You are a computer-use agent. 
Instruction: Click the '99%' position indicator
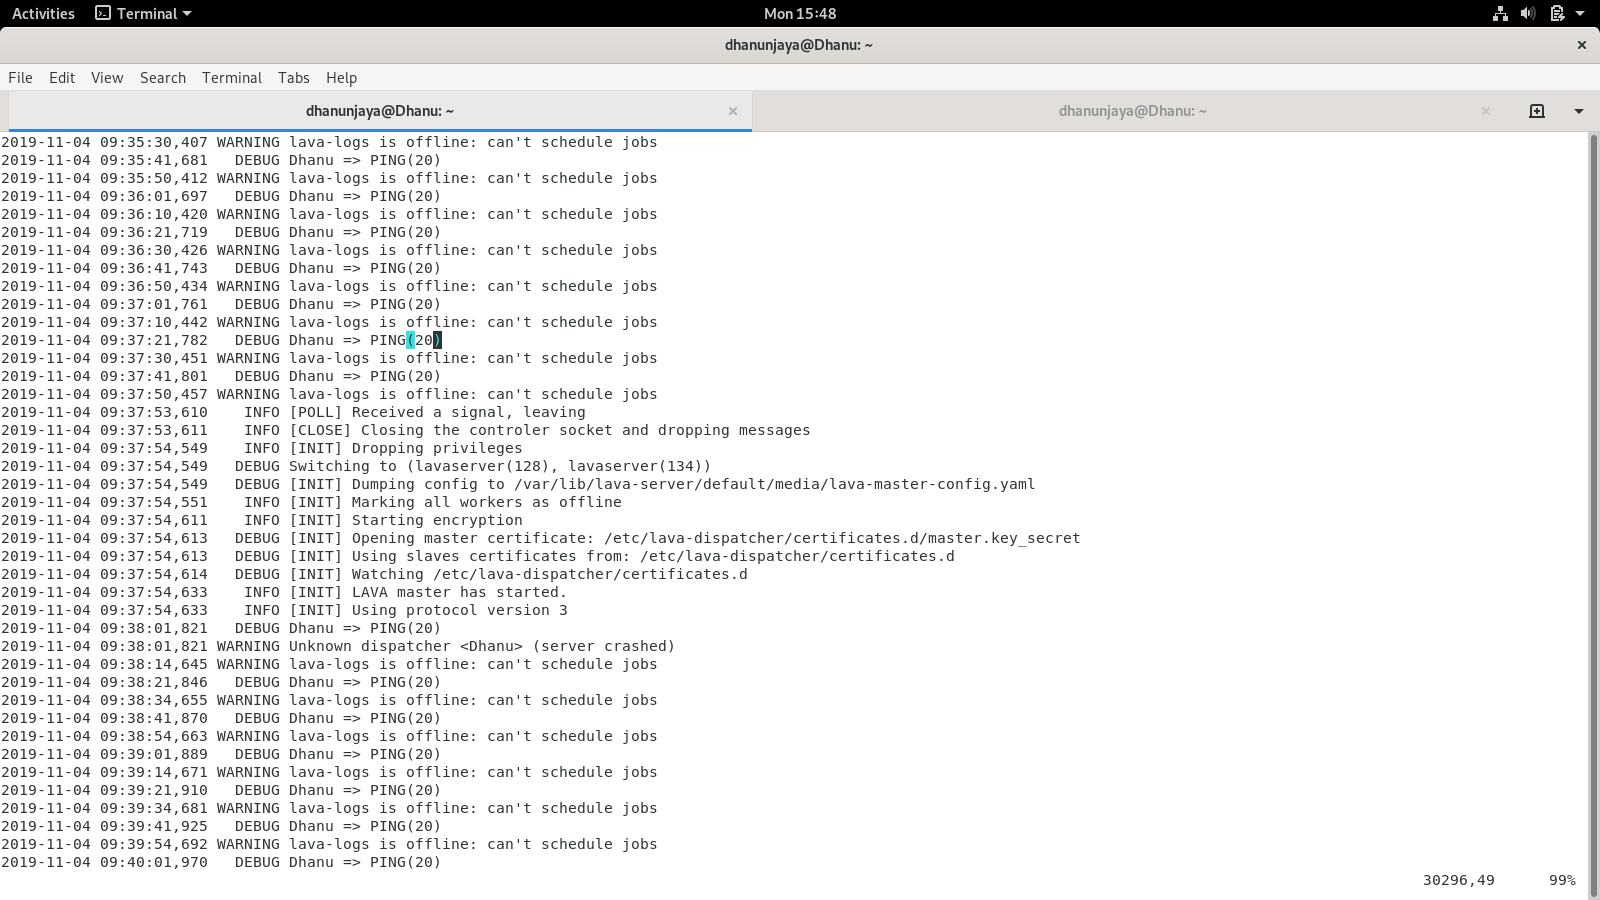(1562, 880)
